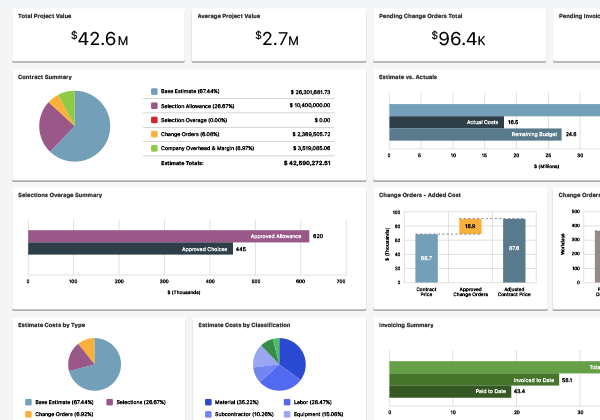Viewport: 600px width, 420px height.
Task: Click the Change Orders swatch under Costs by Type
Action: 28,414
